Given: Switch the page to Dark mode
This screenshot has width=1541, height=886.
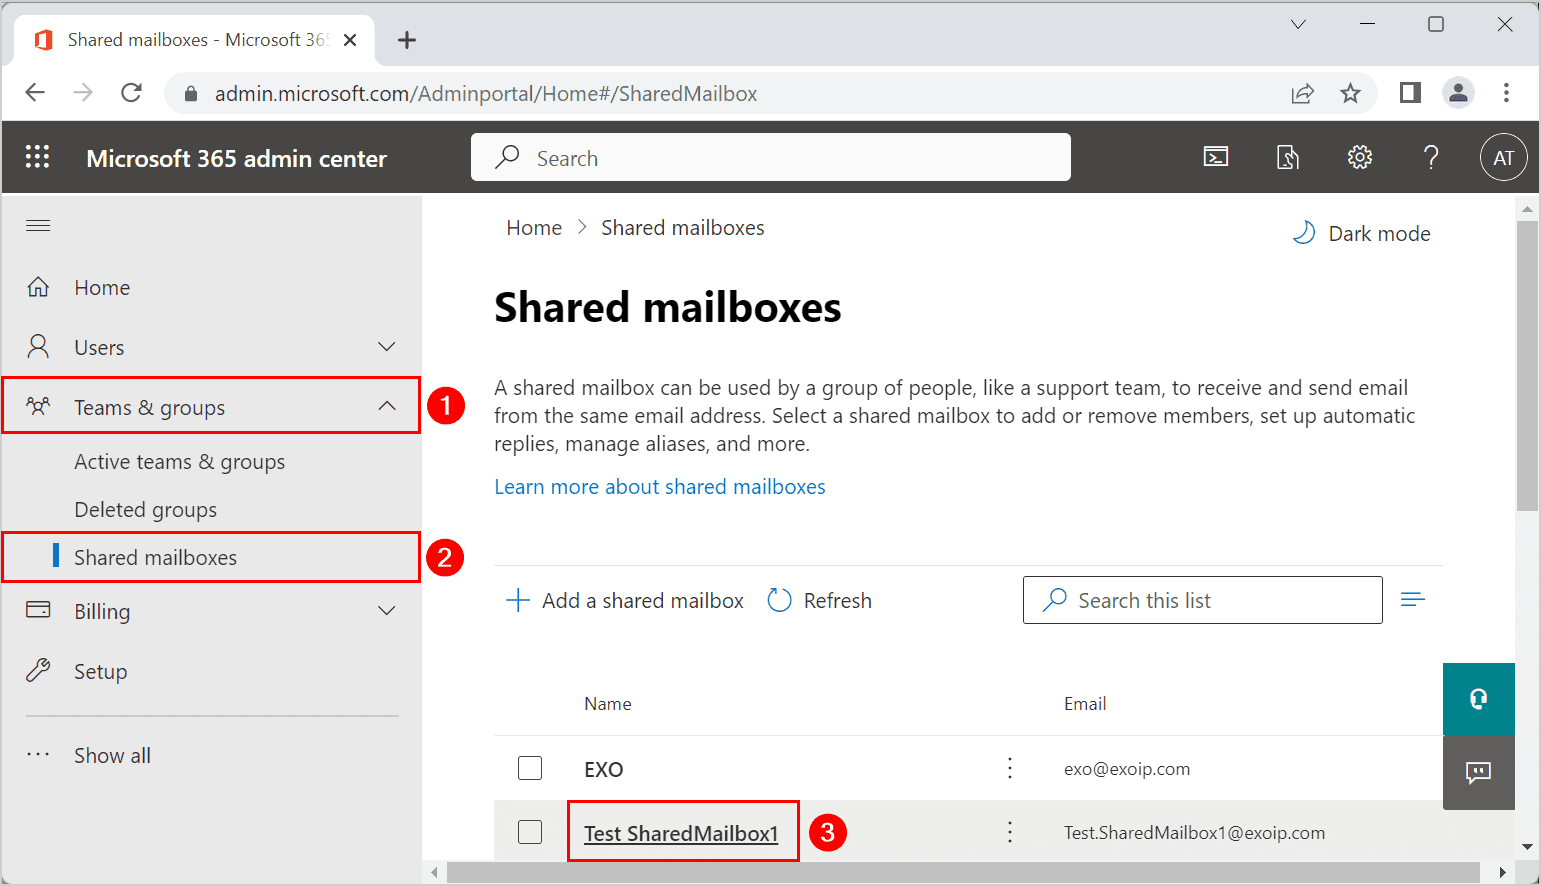Looking at the screenshot, I should pyautogui.click(x=1360, y=233).
